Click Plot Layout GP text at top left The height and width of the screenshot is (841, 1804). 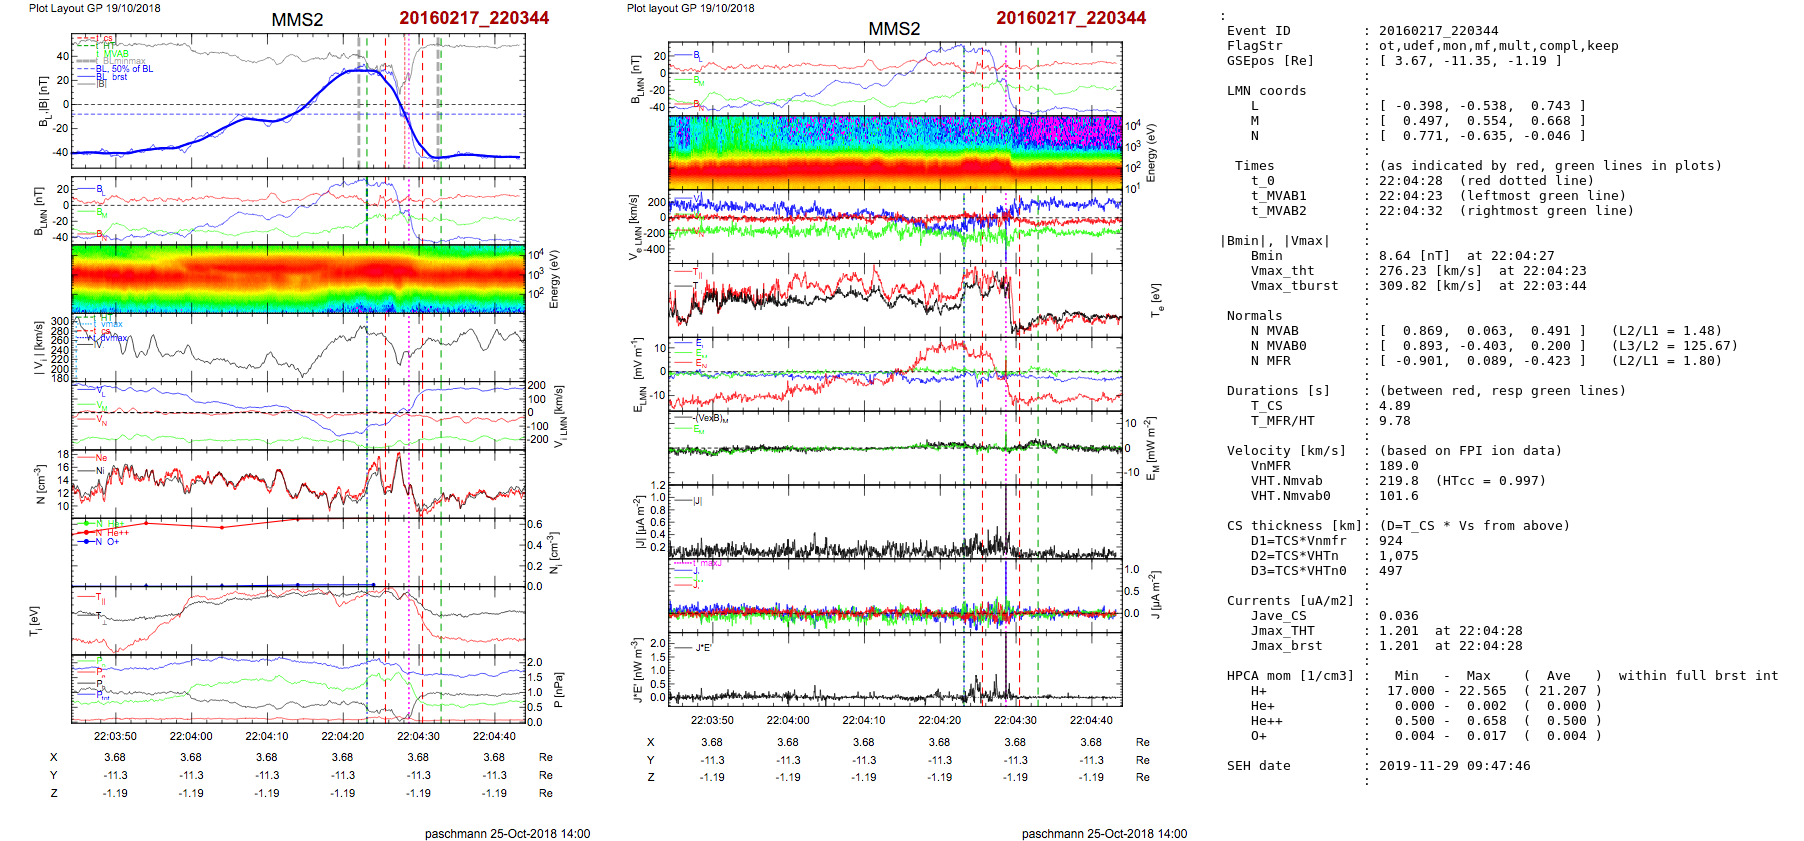(x=94, y=8)
